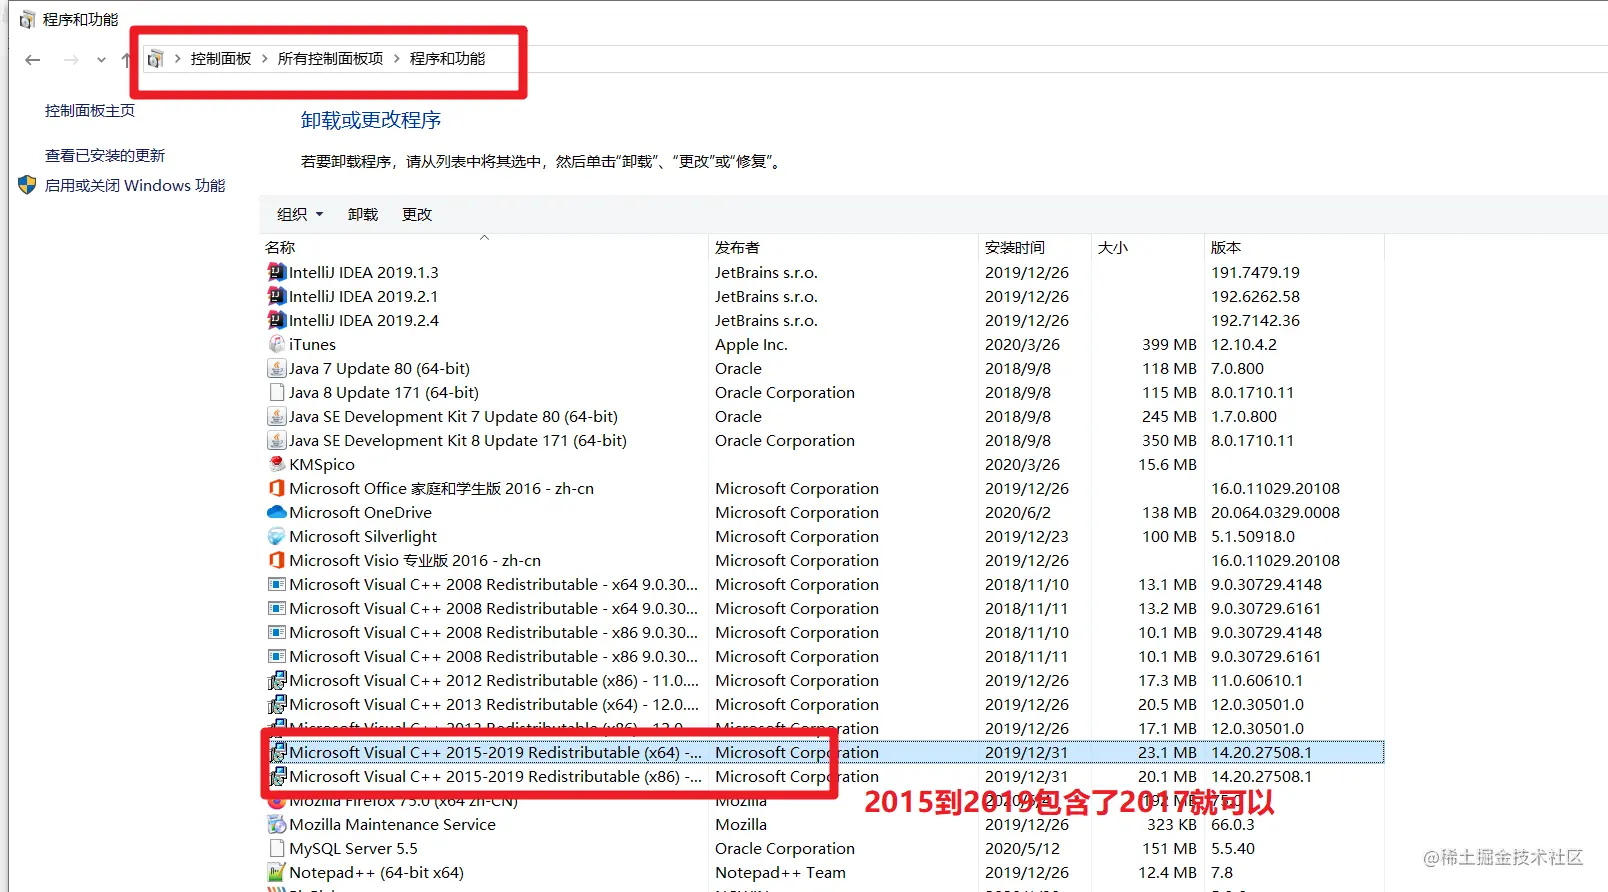This screenshot has height=892, width=1608.
Task: Click version 191.7479.19 cell
Action: click(x=1255, y=272)
